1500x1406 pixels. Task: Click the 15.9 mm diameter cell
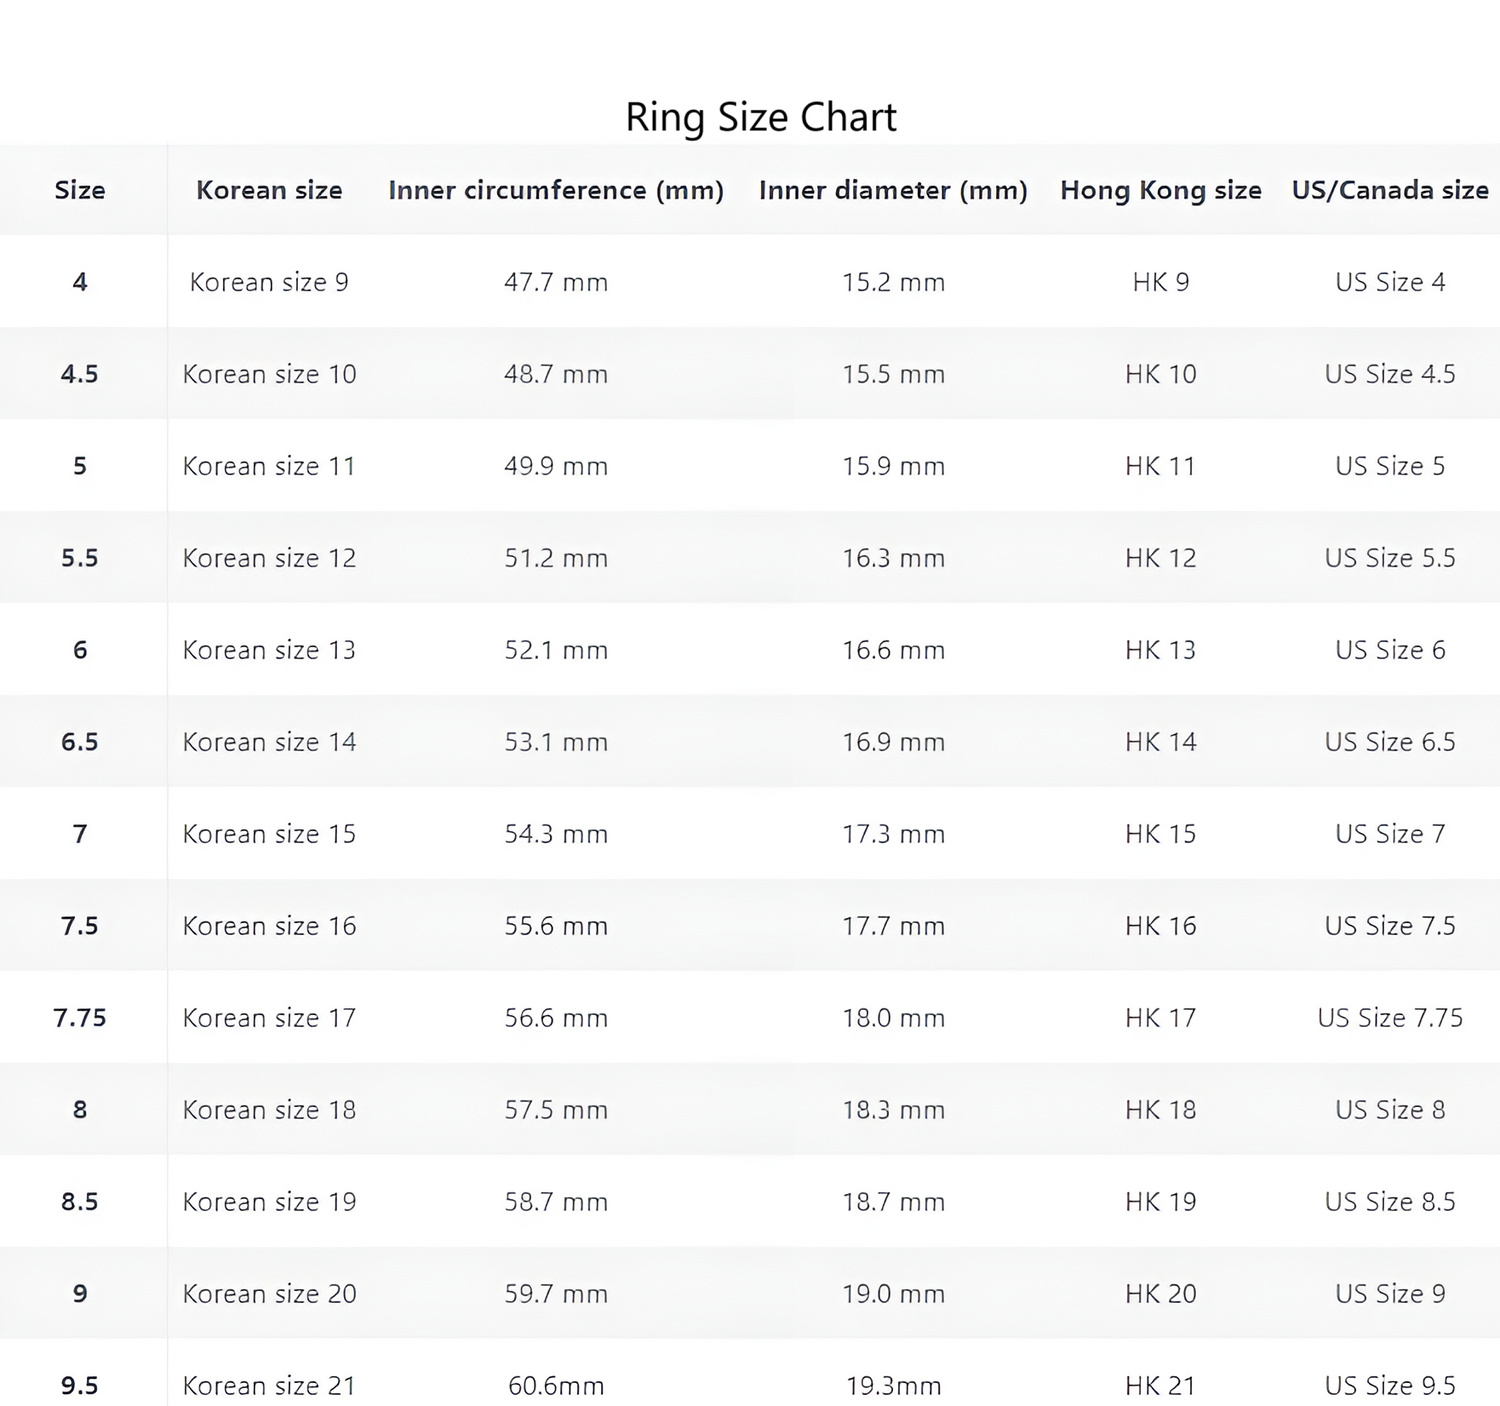[893, 466]
